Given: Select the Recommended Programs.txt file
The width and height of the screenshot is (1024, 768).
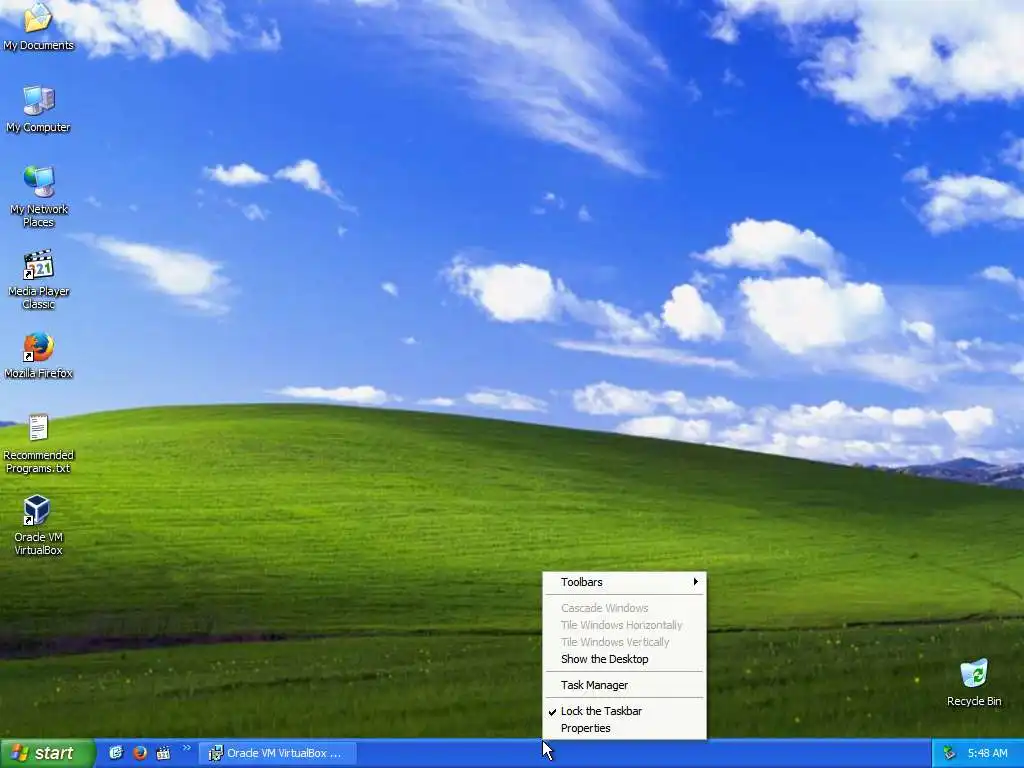Looking at the screenshot, I should pos(39,444).
